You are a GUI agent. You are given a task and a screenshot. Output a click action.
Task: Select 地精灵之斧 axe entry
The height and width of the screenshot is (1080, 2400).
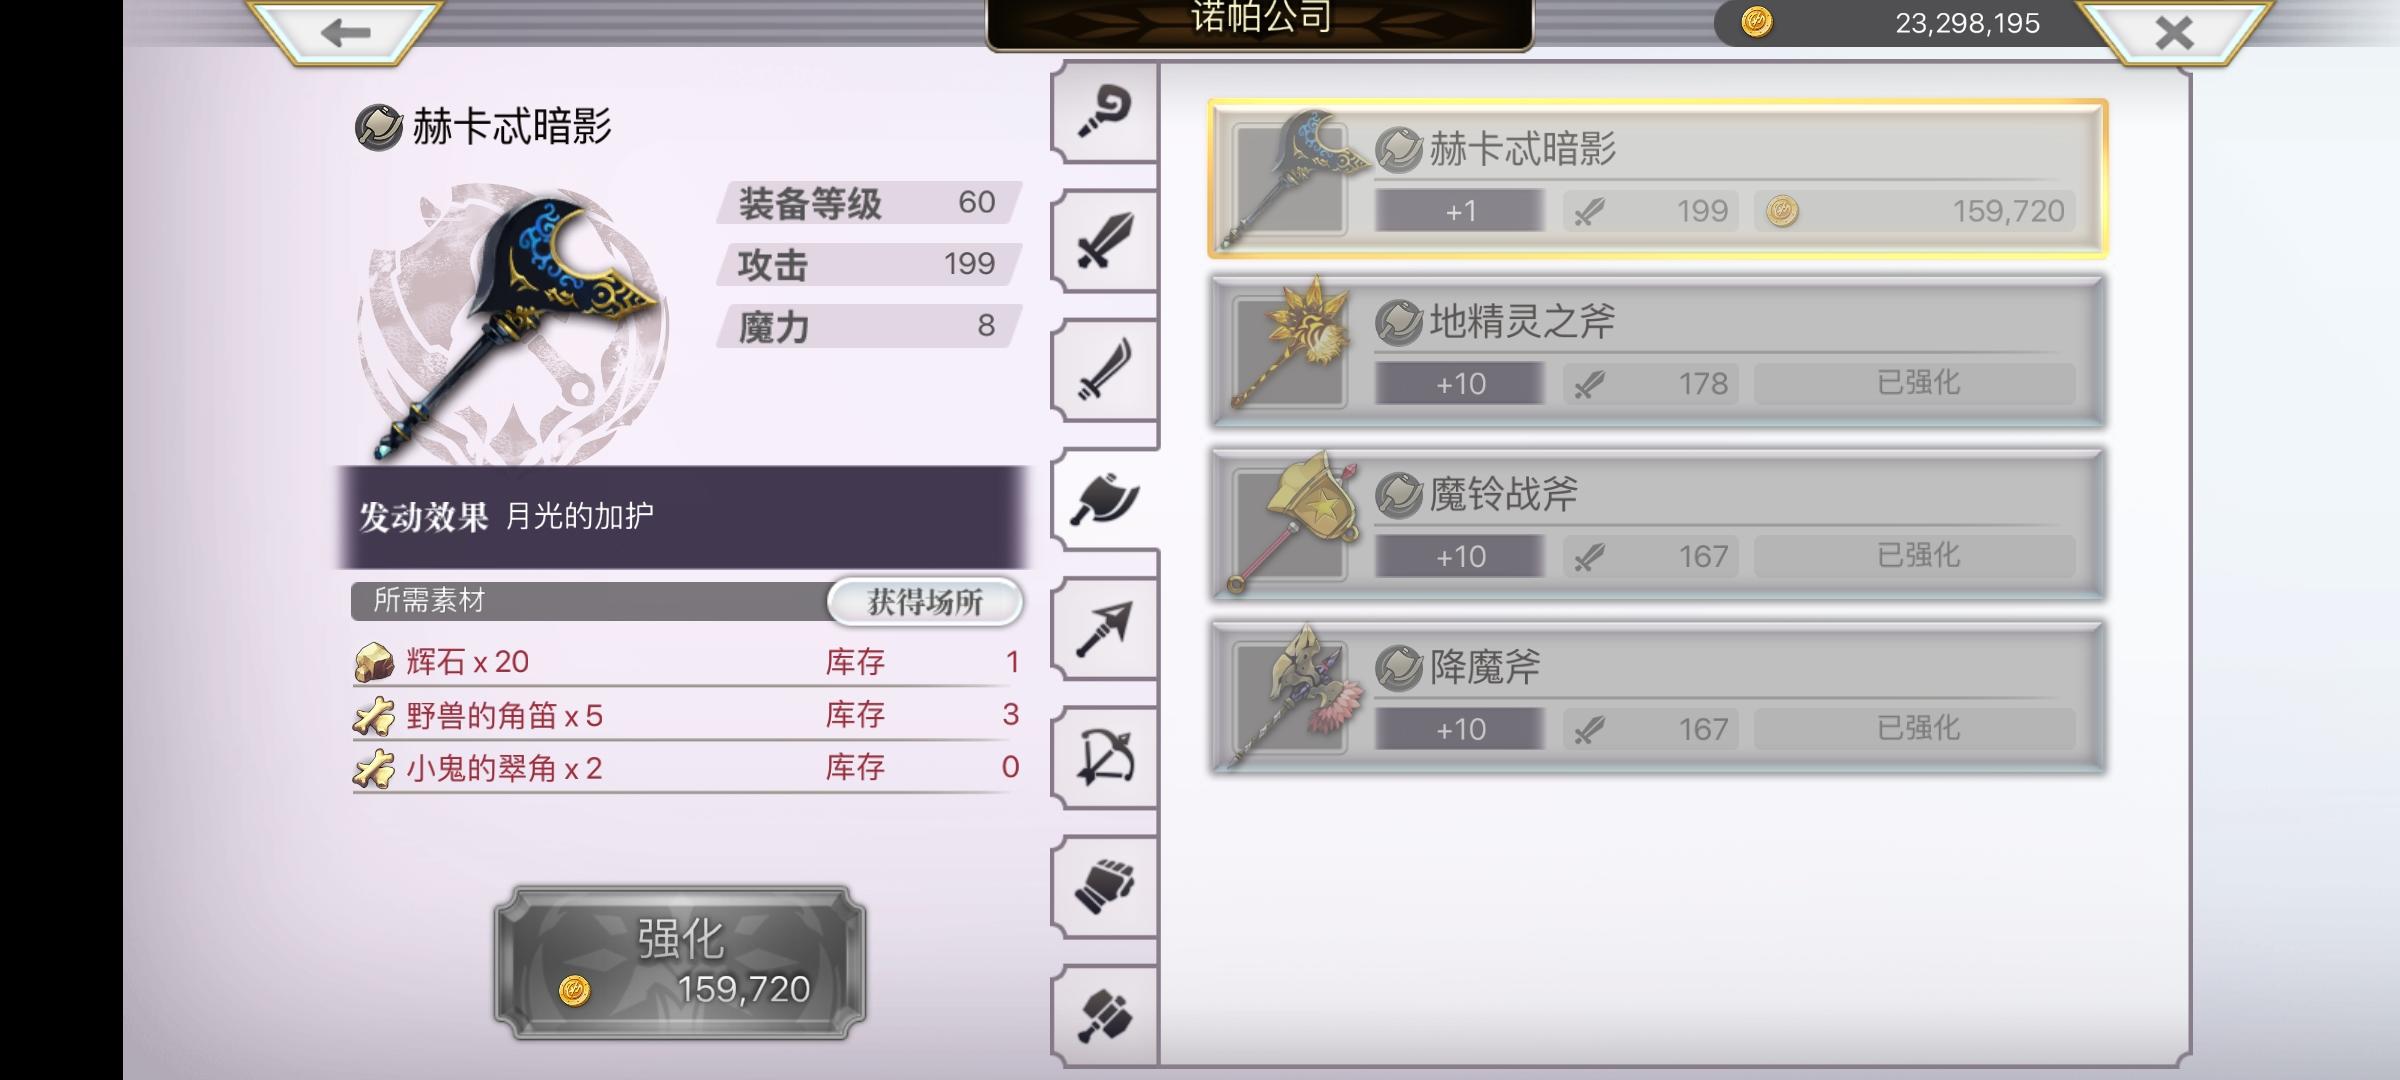click(x=1658, y=352)
